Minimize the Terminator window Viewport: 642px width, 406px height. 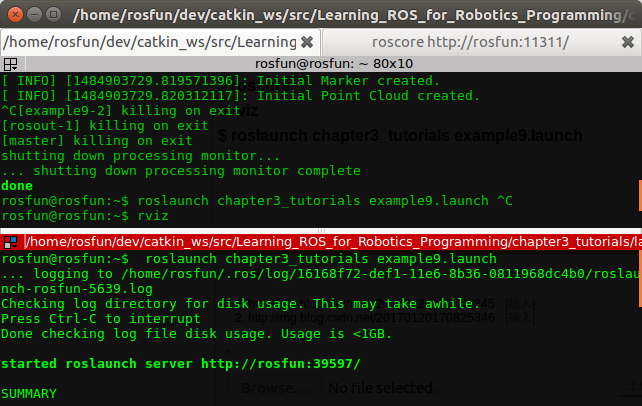(34, 15)
